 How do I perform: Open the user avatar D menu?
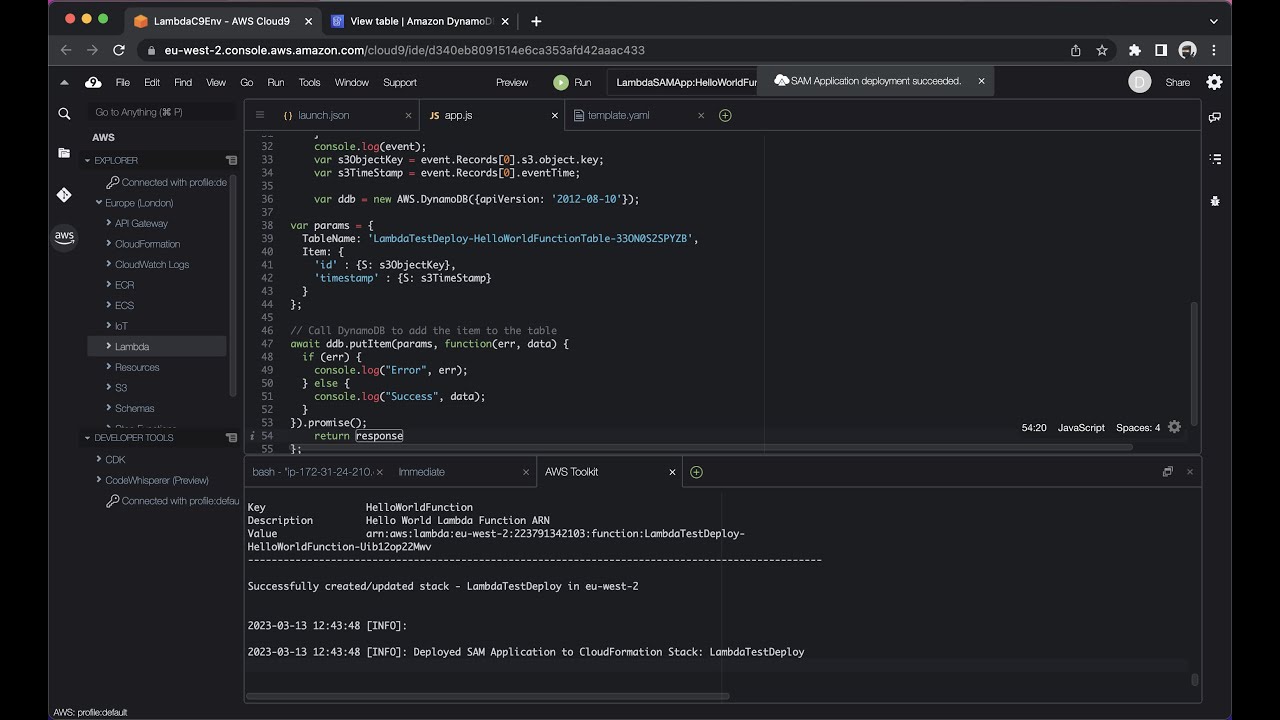pyautogui.click(x=1139, y=82)
